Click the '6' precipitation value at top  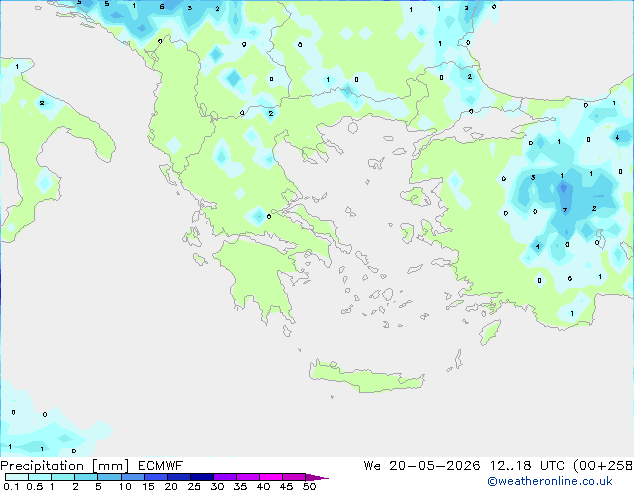pos(162,6)
